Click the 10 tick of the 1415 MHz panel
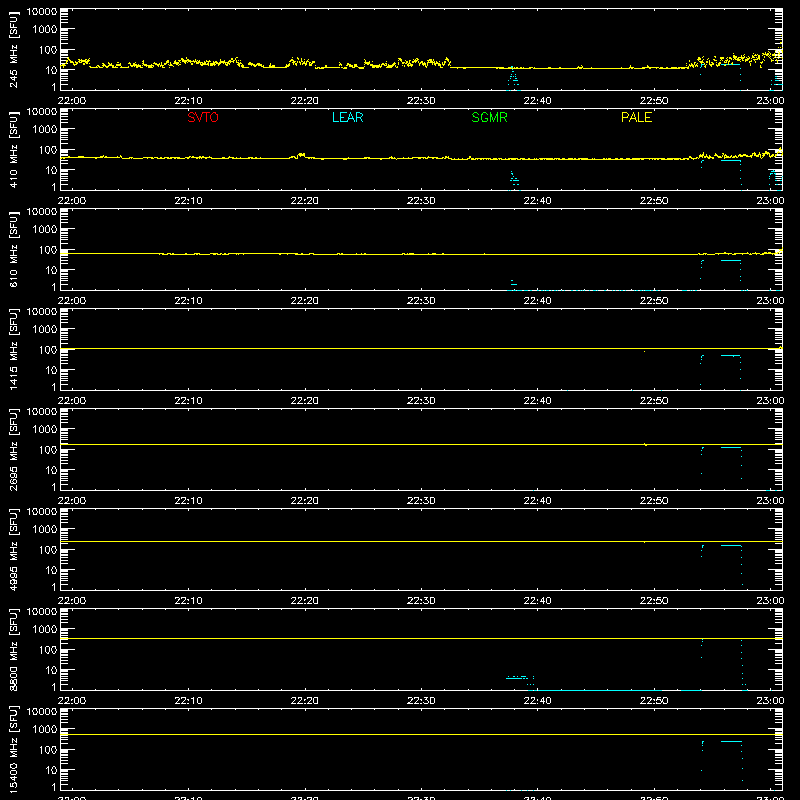The width and height of the screenshot is (800, 800). (x=51, y=370)
